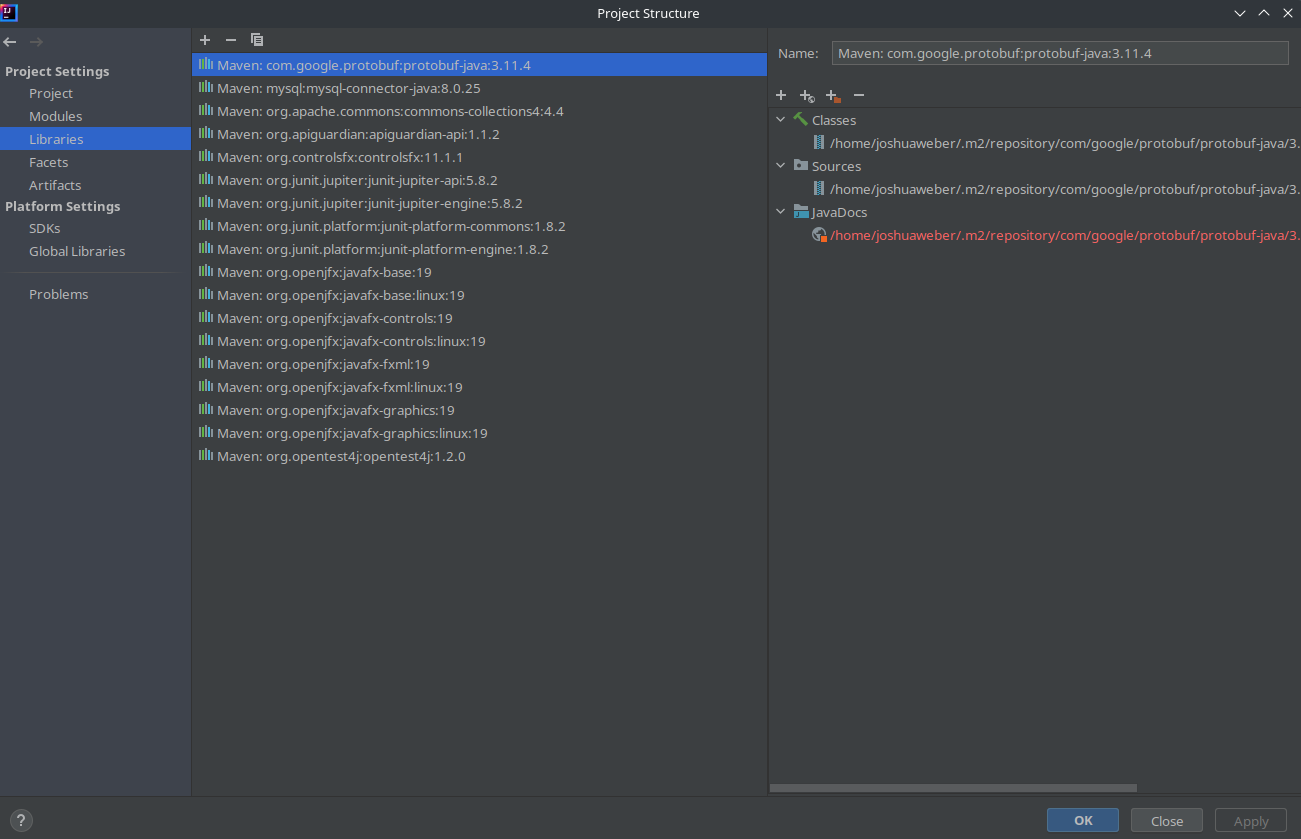Click the back navigation arrow
Viewport: 1301px width, 839px height.
tap(10, 42)
